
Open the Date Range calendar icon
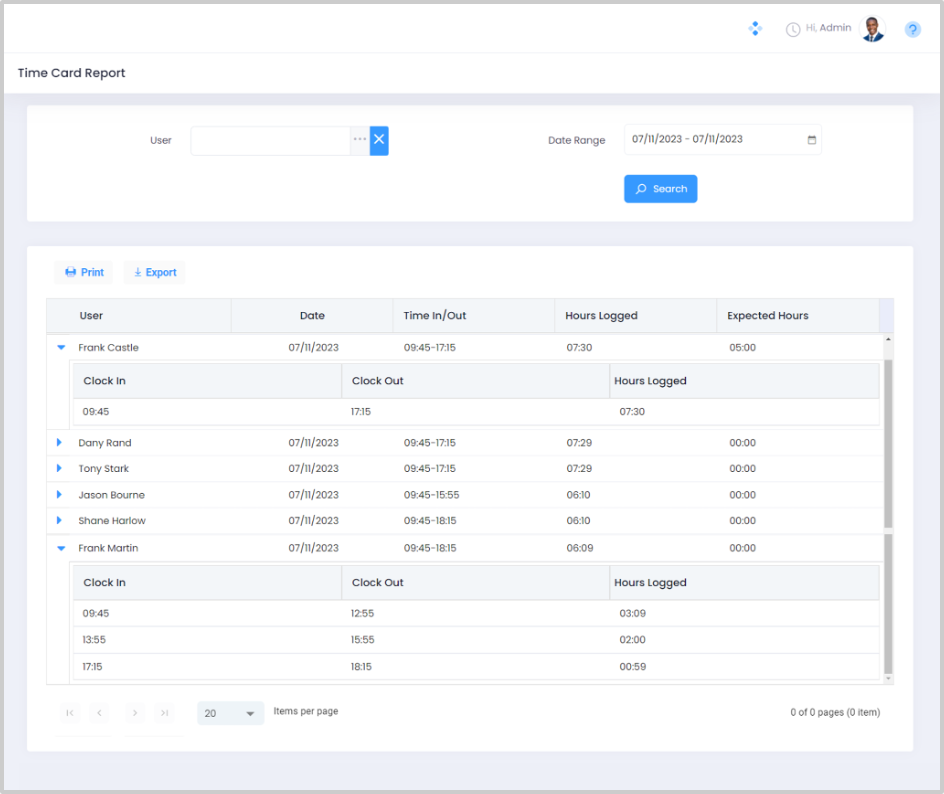[x=812, y=140]
